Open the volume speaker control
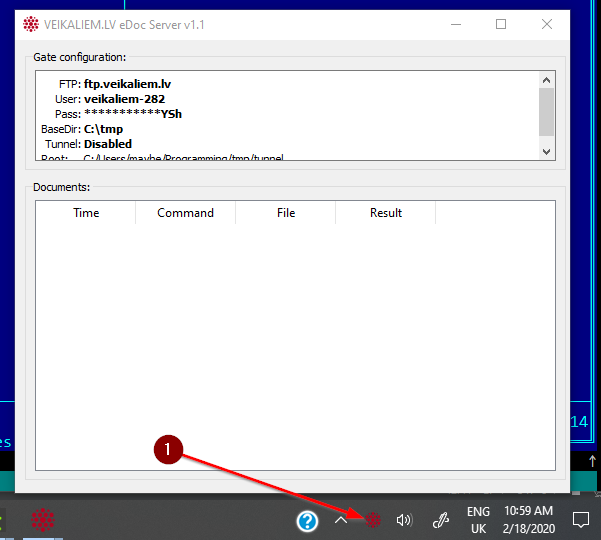 click(x=404, y=520)
